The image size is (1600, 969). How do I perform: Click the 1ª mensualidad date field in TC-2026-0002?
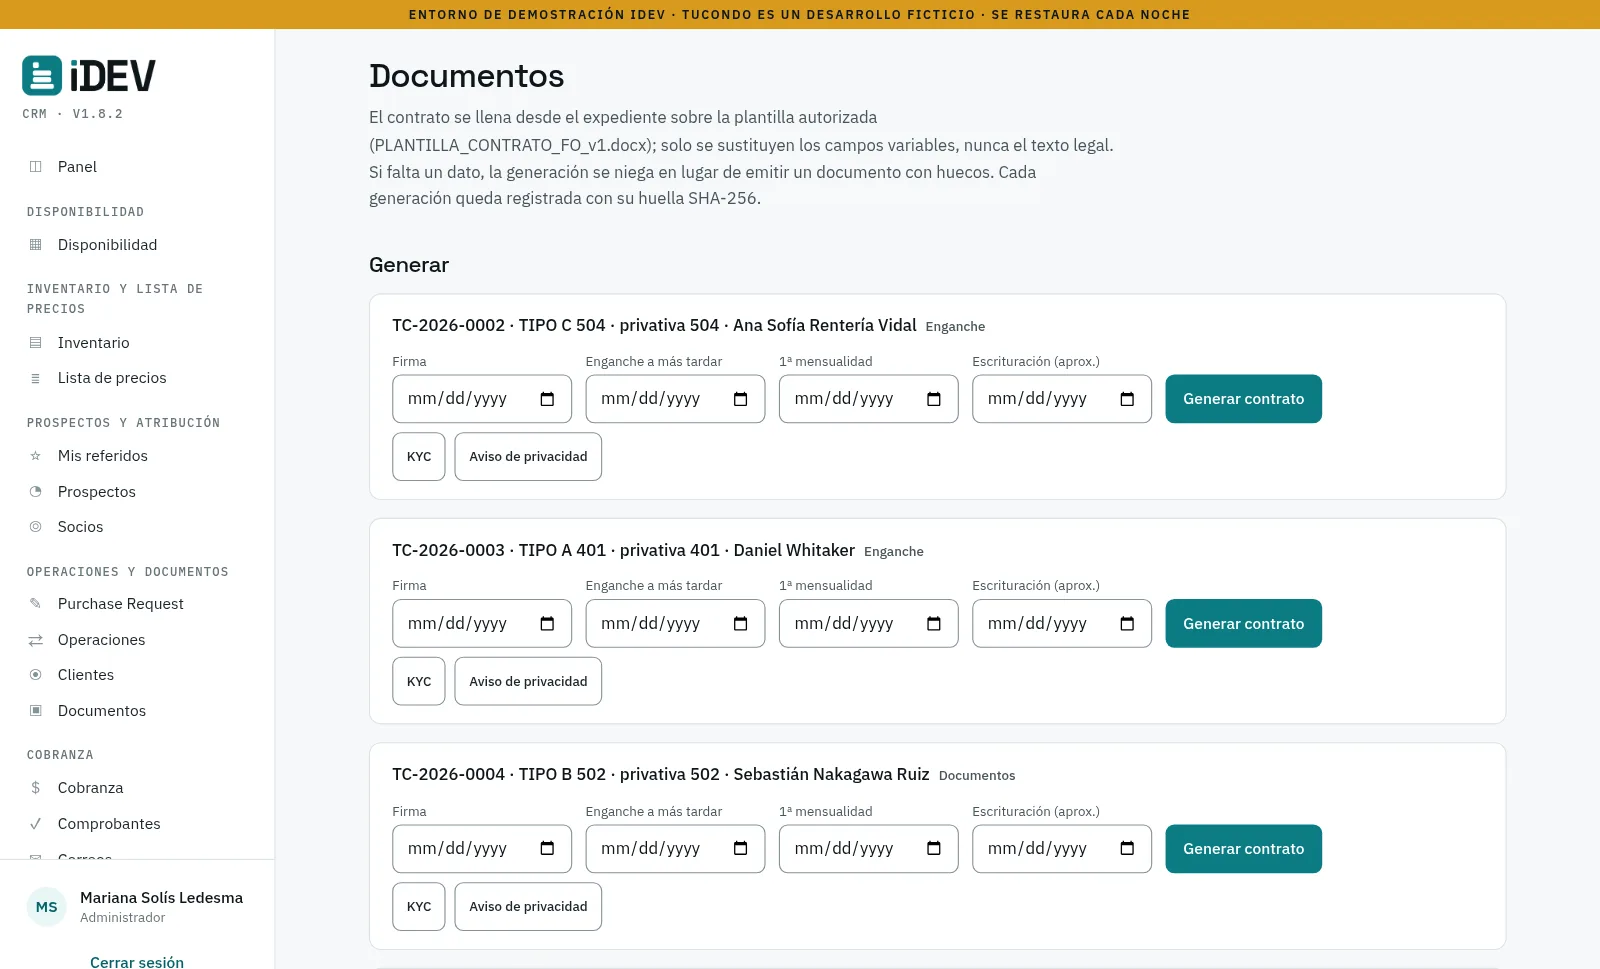point(868,399)
